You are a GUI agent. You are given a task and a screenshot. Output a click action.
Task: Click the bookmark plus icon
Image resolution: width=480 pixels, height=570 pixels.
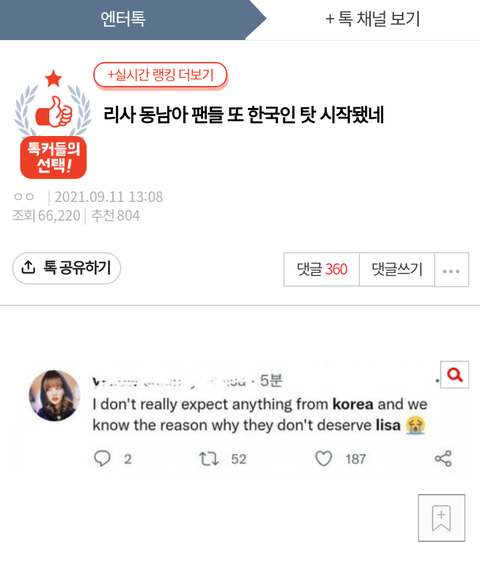(x=441, y=518)
